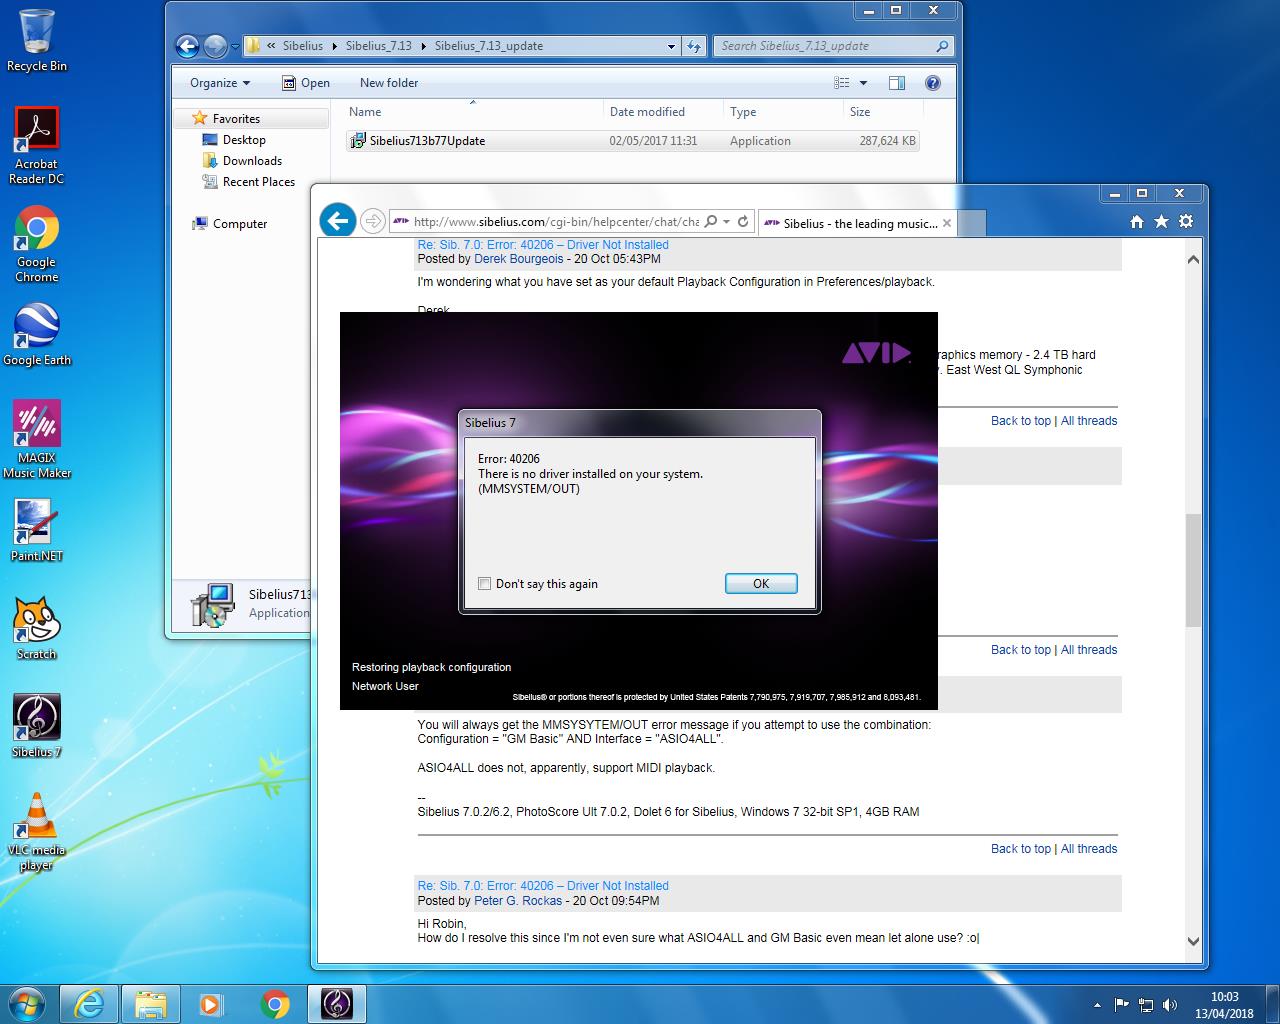The width and height of the screenshot is (1280, 1024).
Task: Open Derek Bourgeois poster link
Action: pos(518,259)
